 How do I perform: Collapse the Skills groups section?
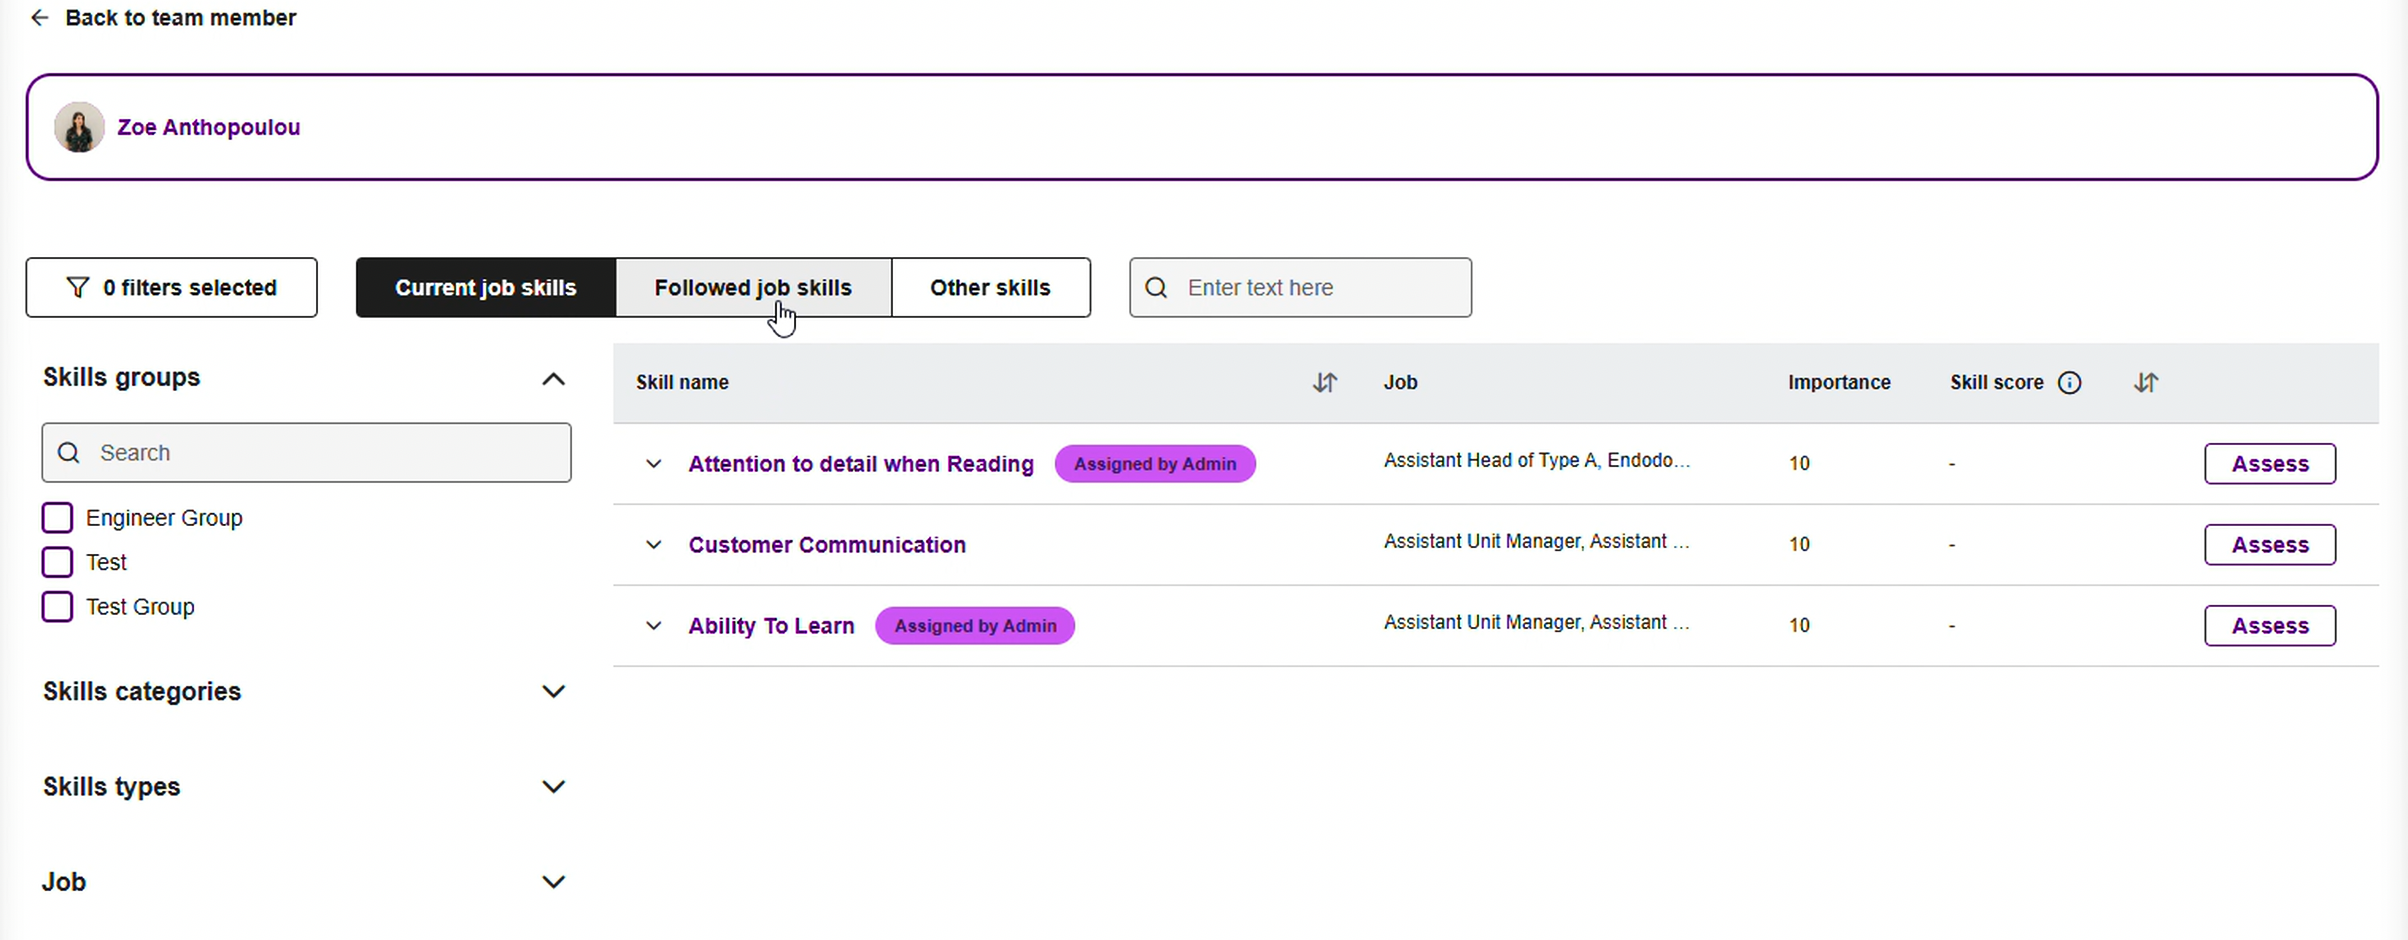click(x=553, y=379)
